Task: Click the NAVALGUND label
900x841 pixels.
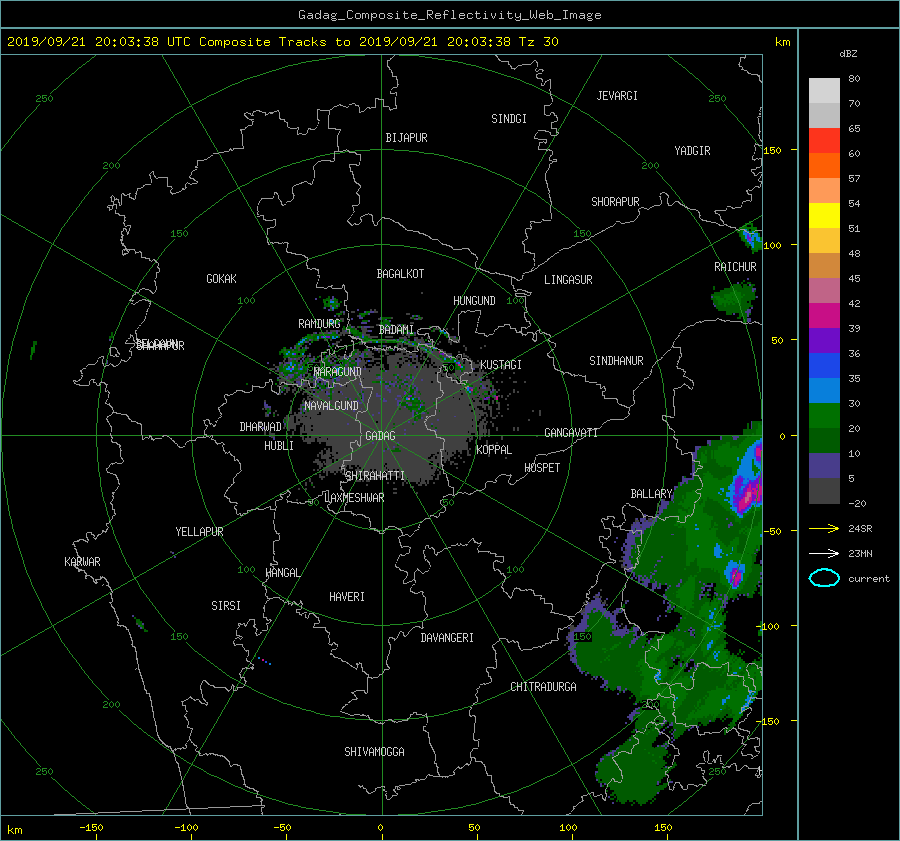Action: [331, 406]
